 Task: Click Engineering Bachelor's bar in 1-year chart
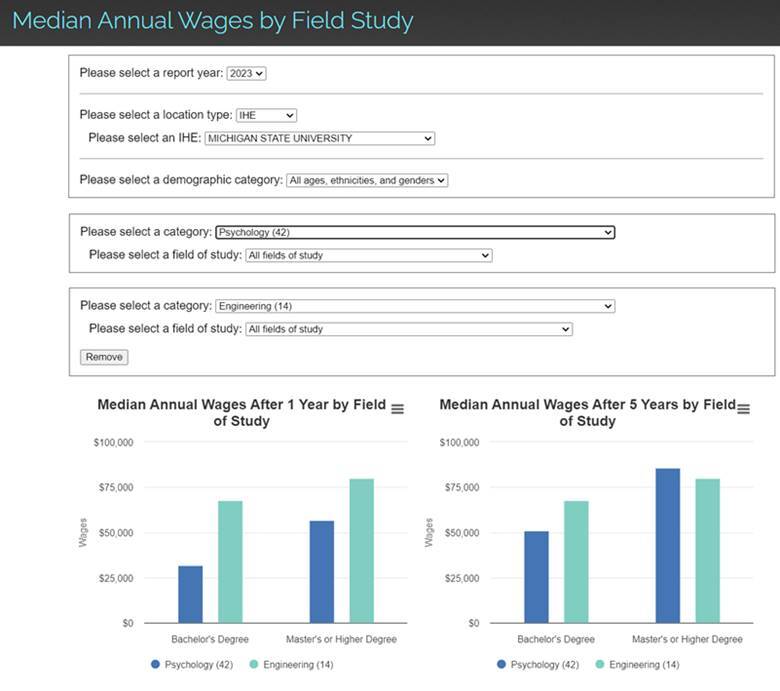(230, 562)
